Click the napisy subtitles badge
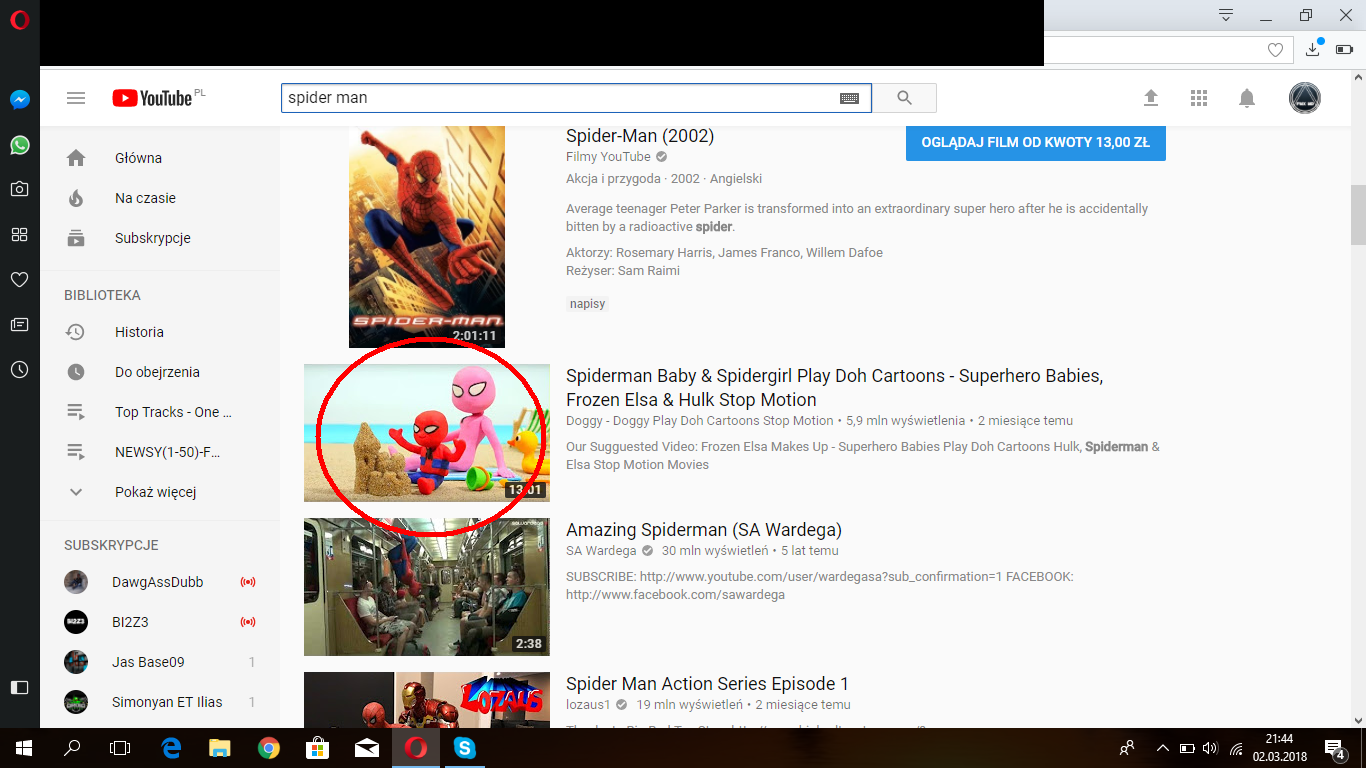Viewport: 1366px width, 768px height. 588,304
